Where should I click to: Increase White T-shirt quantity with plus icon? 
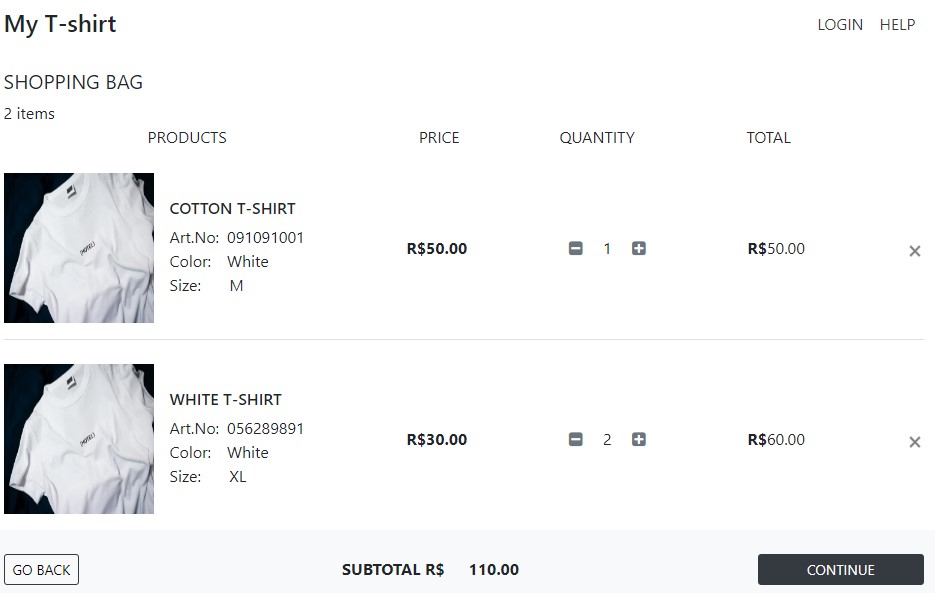tap(639, 440)
